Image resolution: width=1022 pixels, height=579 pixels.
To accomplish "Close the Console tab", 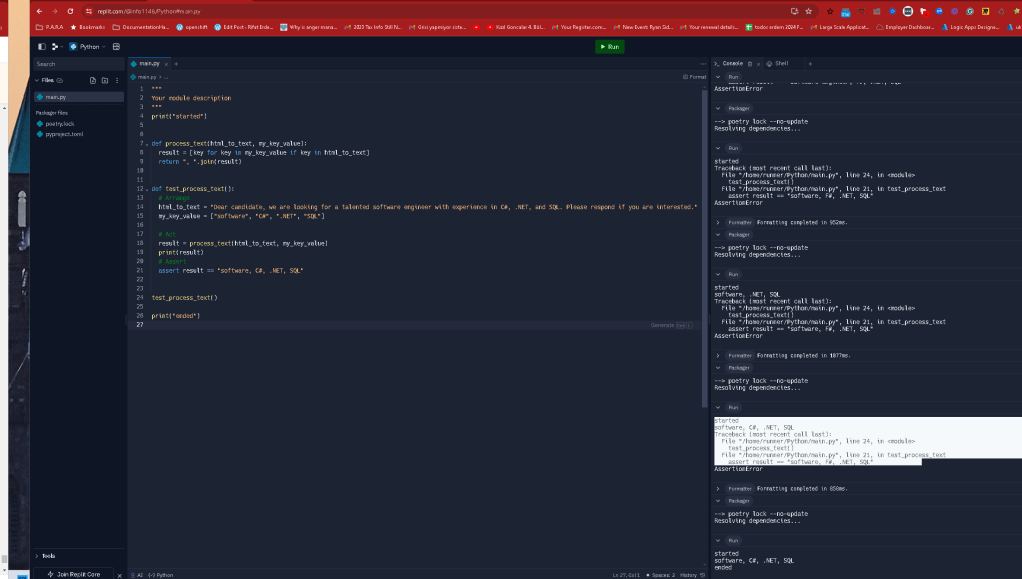I will coord(758,64).
